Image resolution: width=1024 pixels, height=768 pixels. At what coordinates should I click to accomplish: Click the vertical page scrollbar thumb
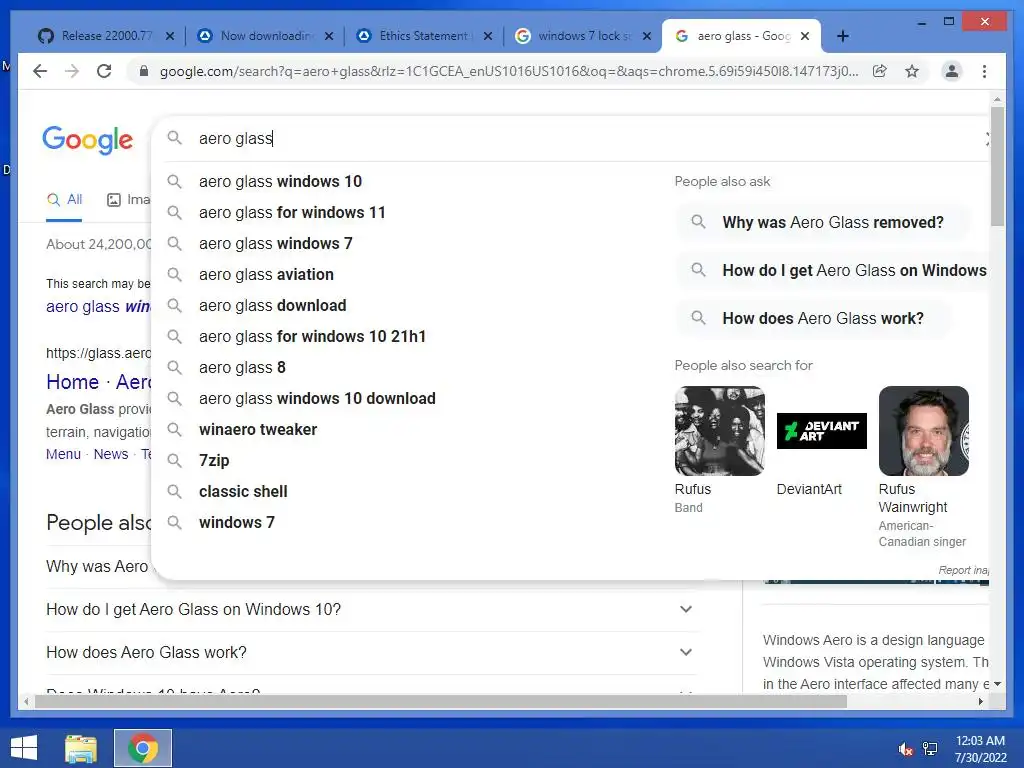click(997, 167)
